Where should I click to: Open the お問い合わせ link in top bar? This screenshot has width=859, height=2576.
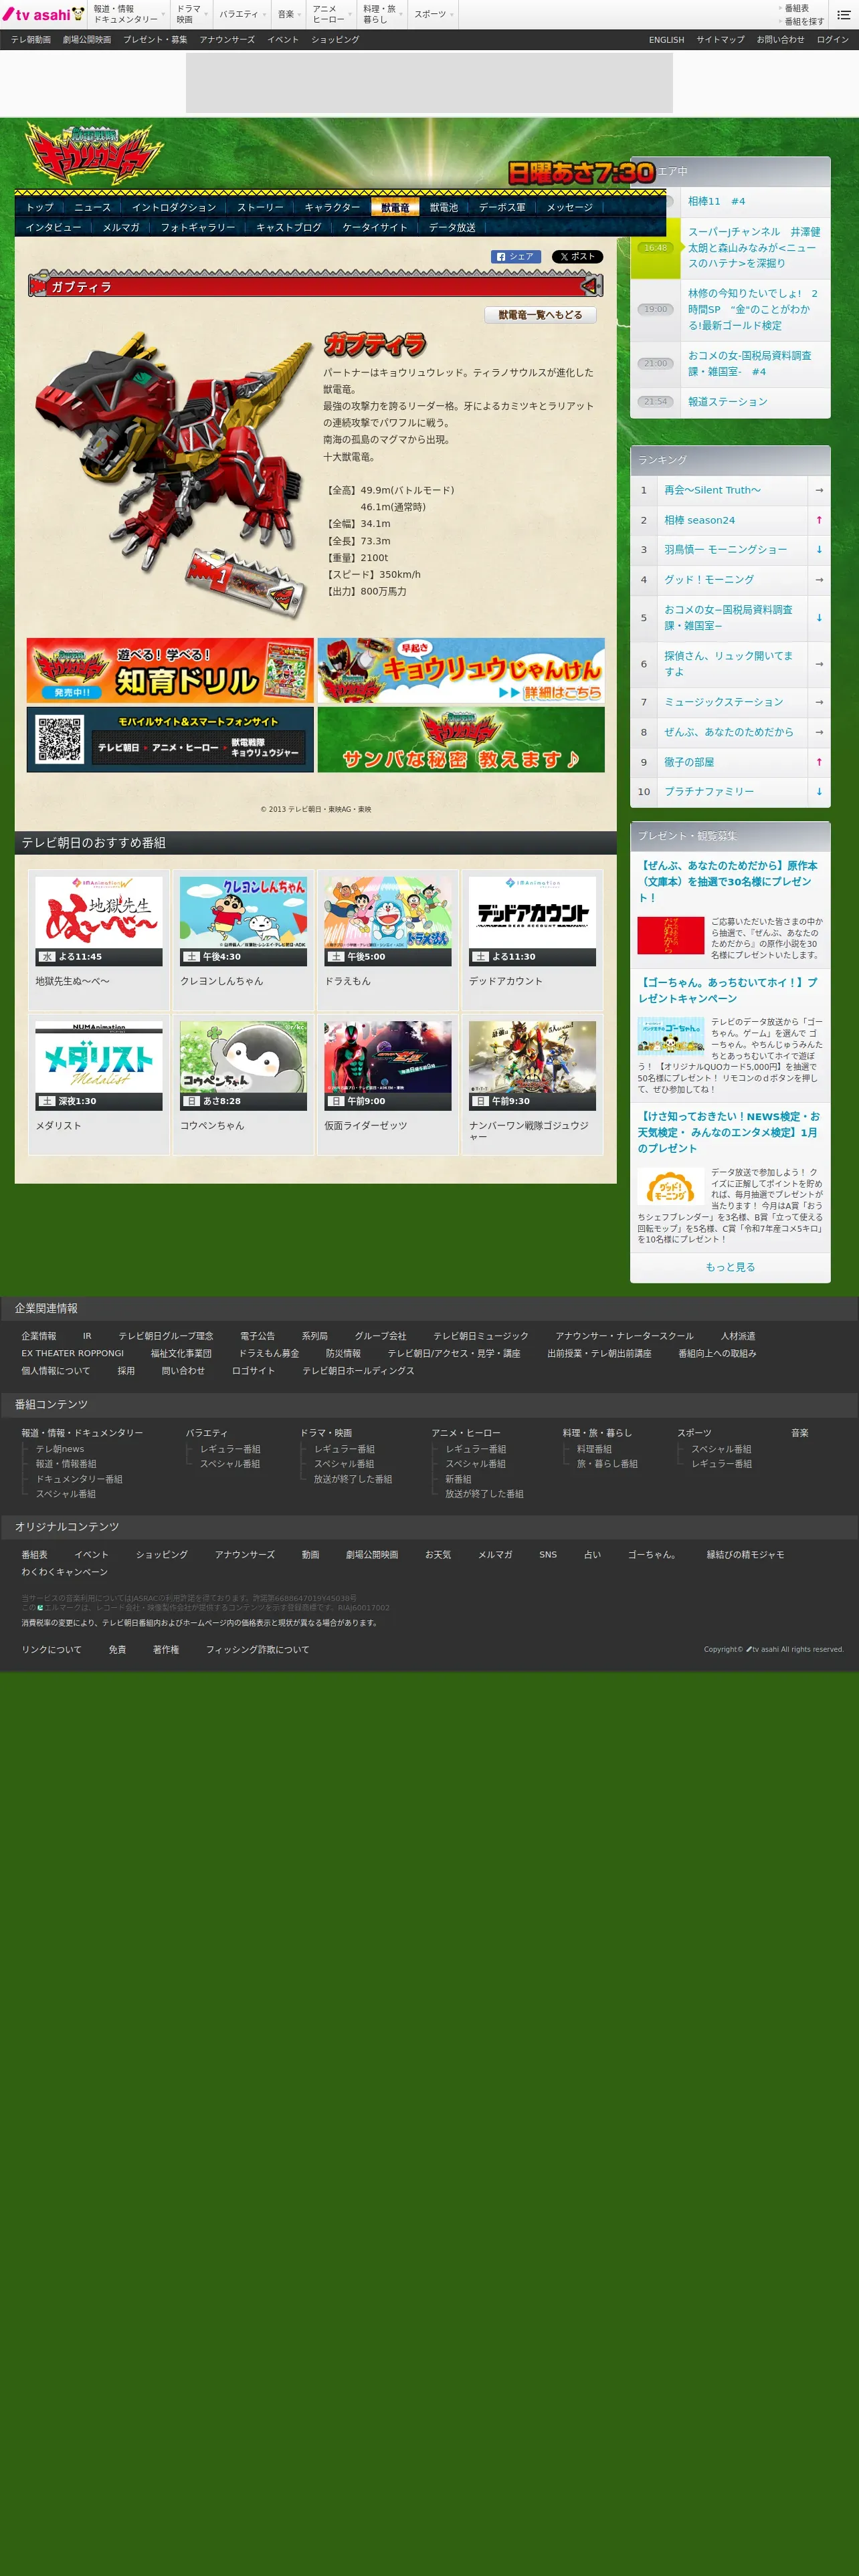(x=780, y=40)
